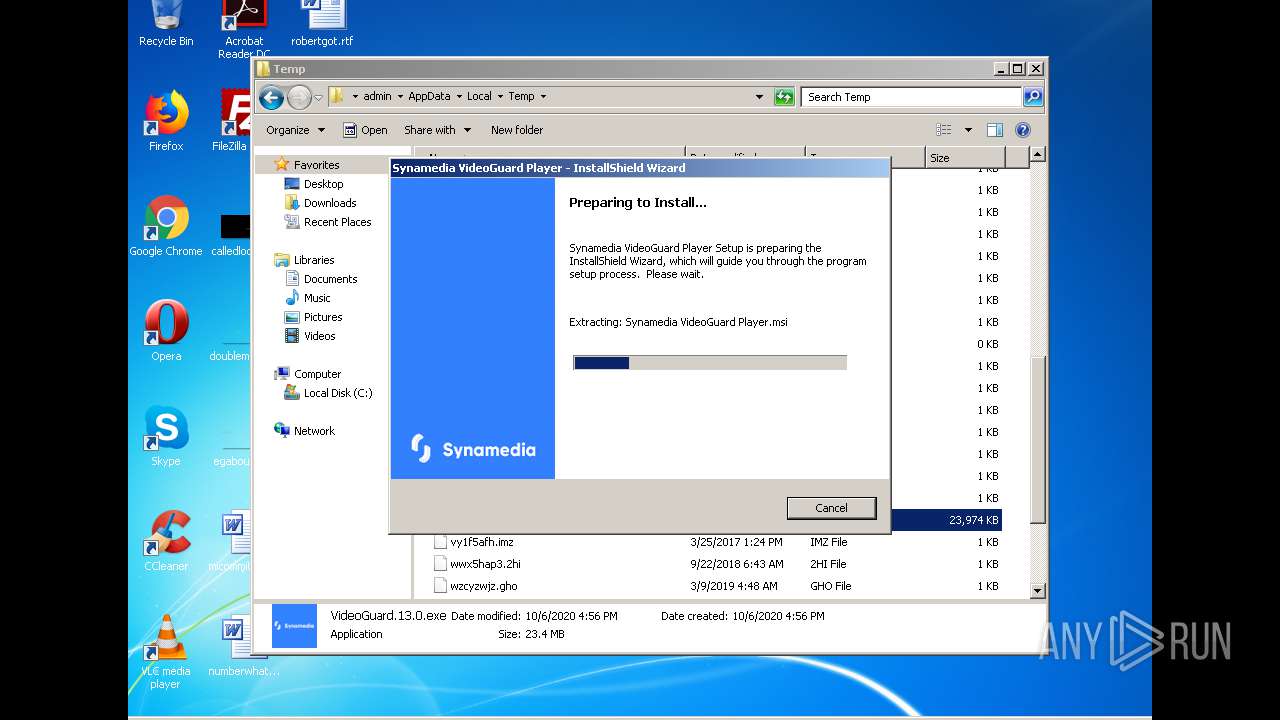Launch VLC media player shortcut

click(166, 650)
